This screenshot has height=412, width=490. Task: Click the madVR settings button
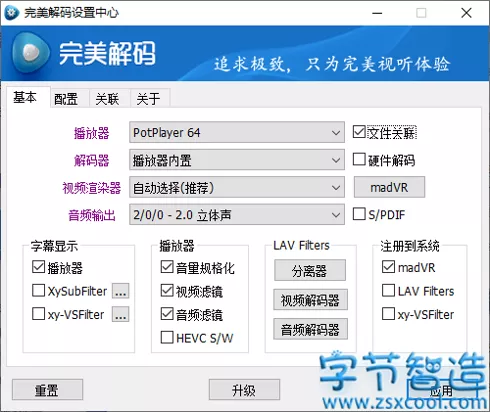click(x=389, y=187)
